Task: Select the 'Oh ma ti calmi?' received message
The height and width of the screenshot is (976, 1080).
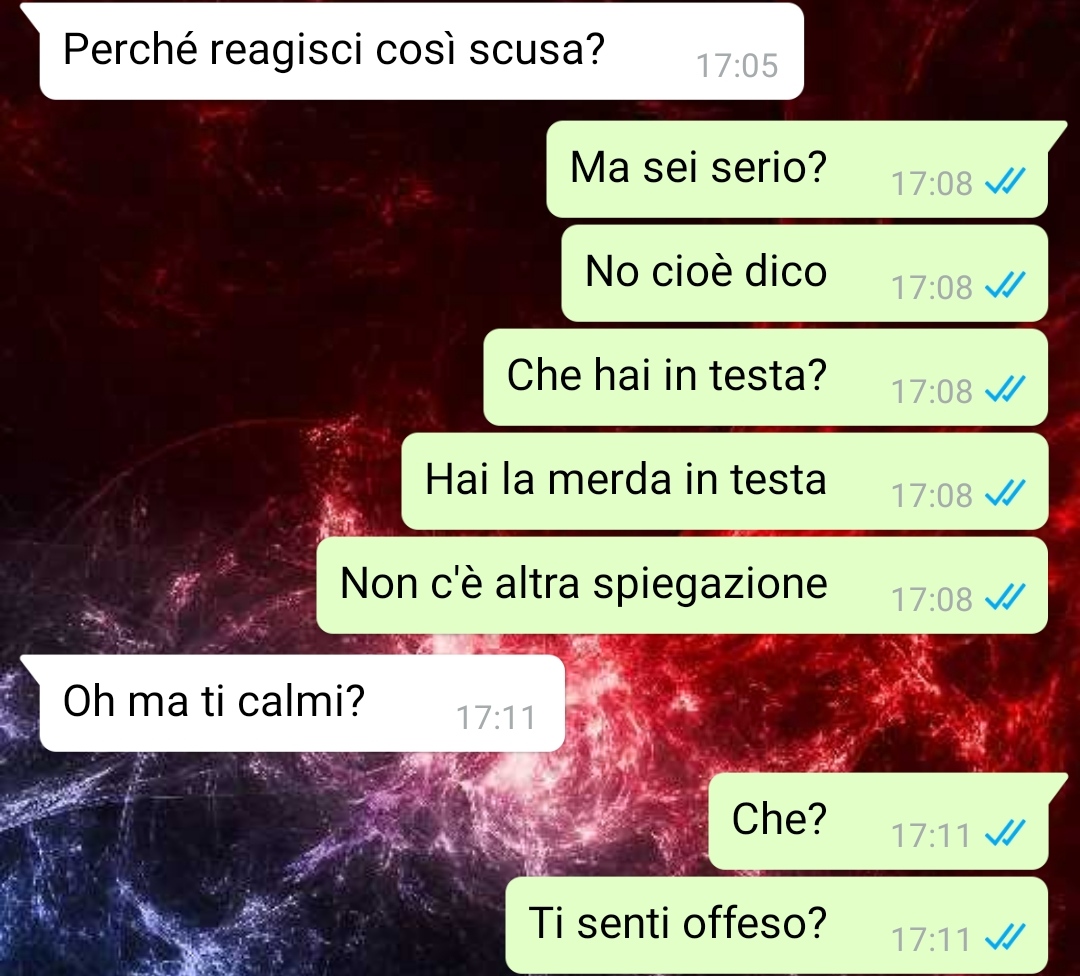Action: 302,703
